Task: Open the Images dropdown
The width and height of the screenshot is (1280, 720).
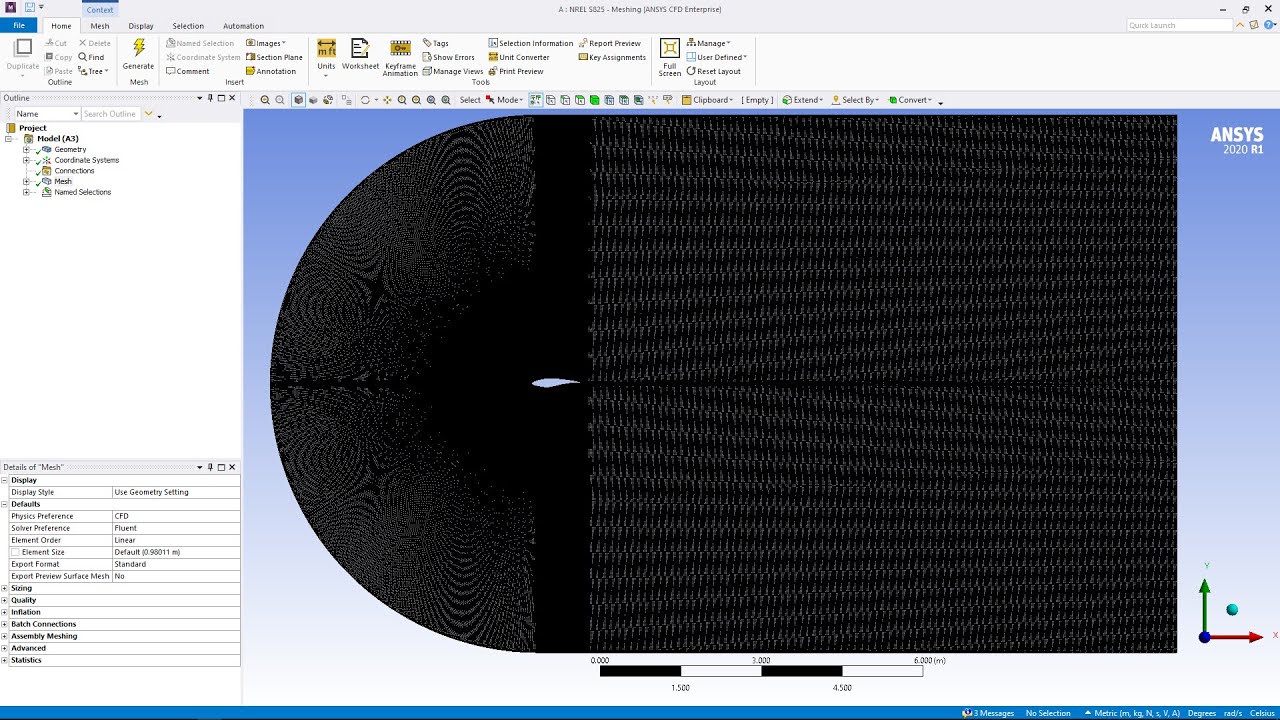Action: point(266,43)
